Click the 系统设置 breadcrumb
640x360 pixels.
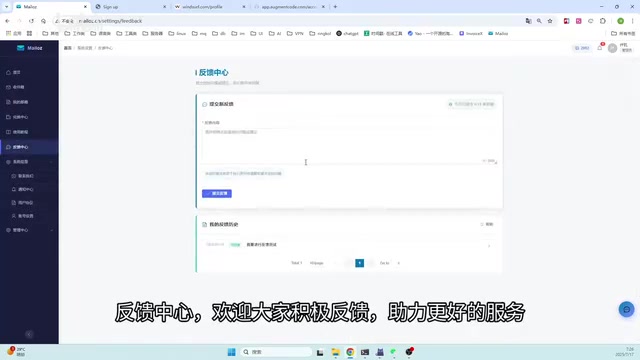84,48
